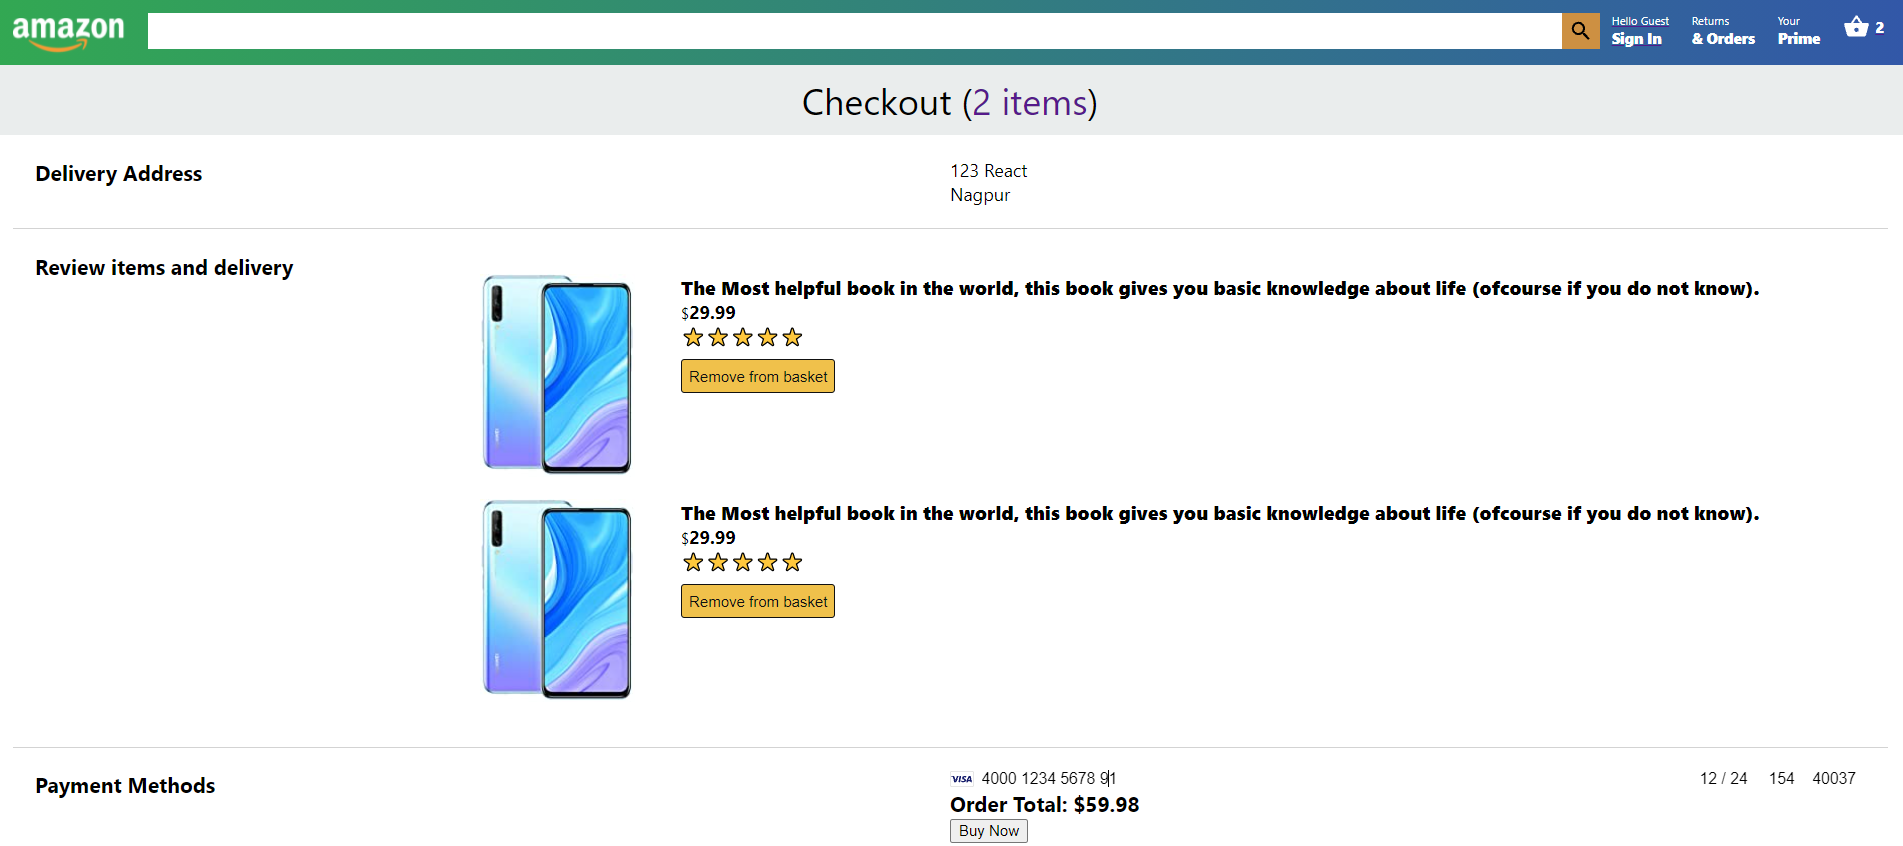Screen dimensions: 1903x846
Task: Click the Amazon logo
Action: point(69,29)
